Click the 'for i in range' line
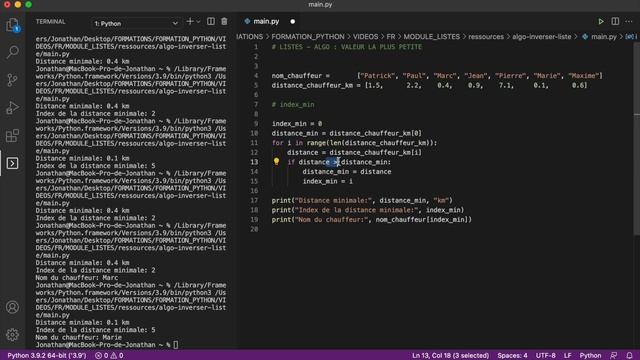 click(x=354, y=143)
